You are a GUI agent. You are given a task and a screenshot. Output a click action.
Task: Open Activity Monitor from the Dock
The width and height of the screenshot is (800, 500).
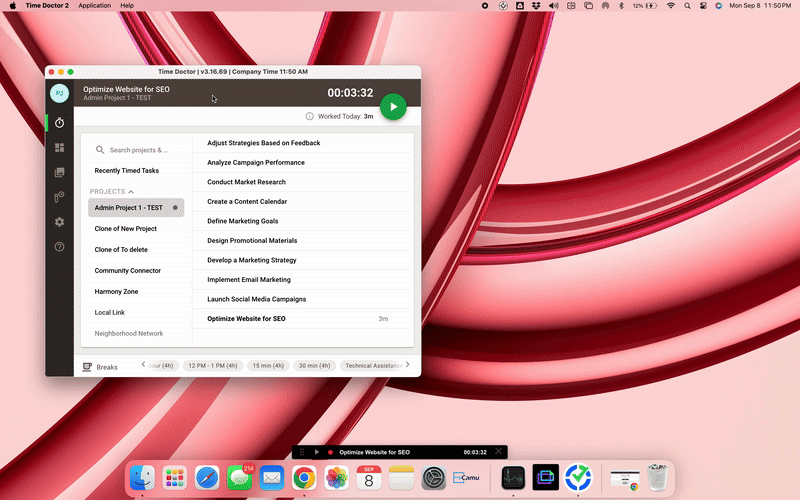point(513,478)
